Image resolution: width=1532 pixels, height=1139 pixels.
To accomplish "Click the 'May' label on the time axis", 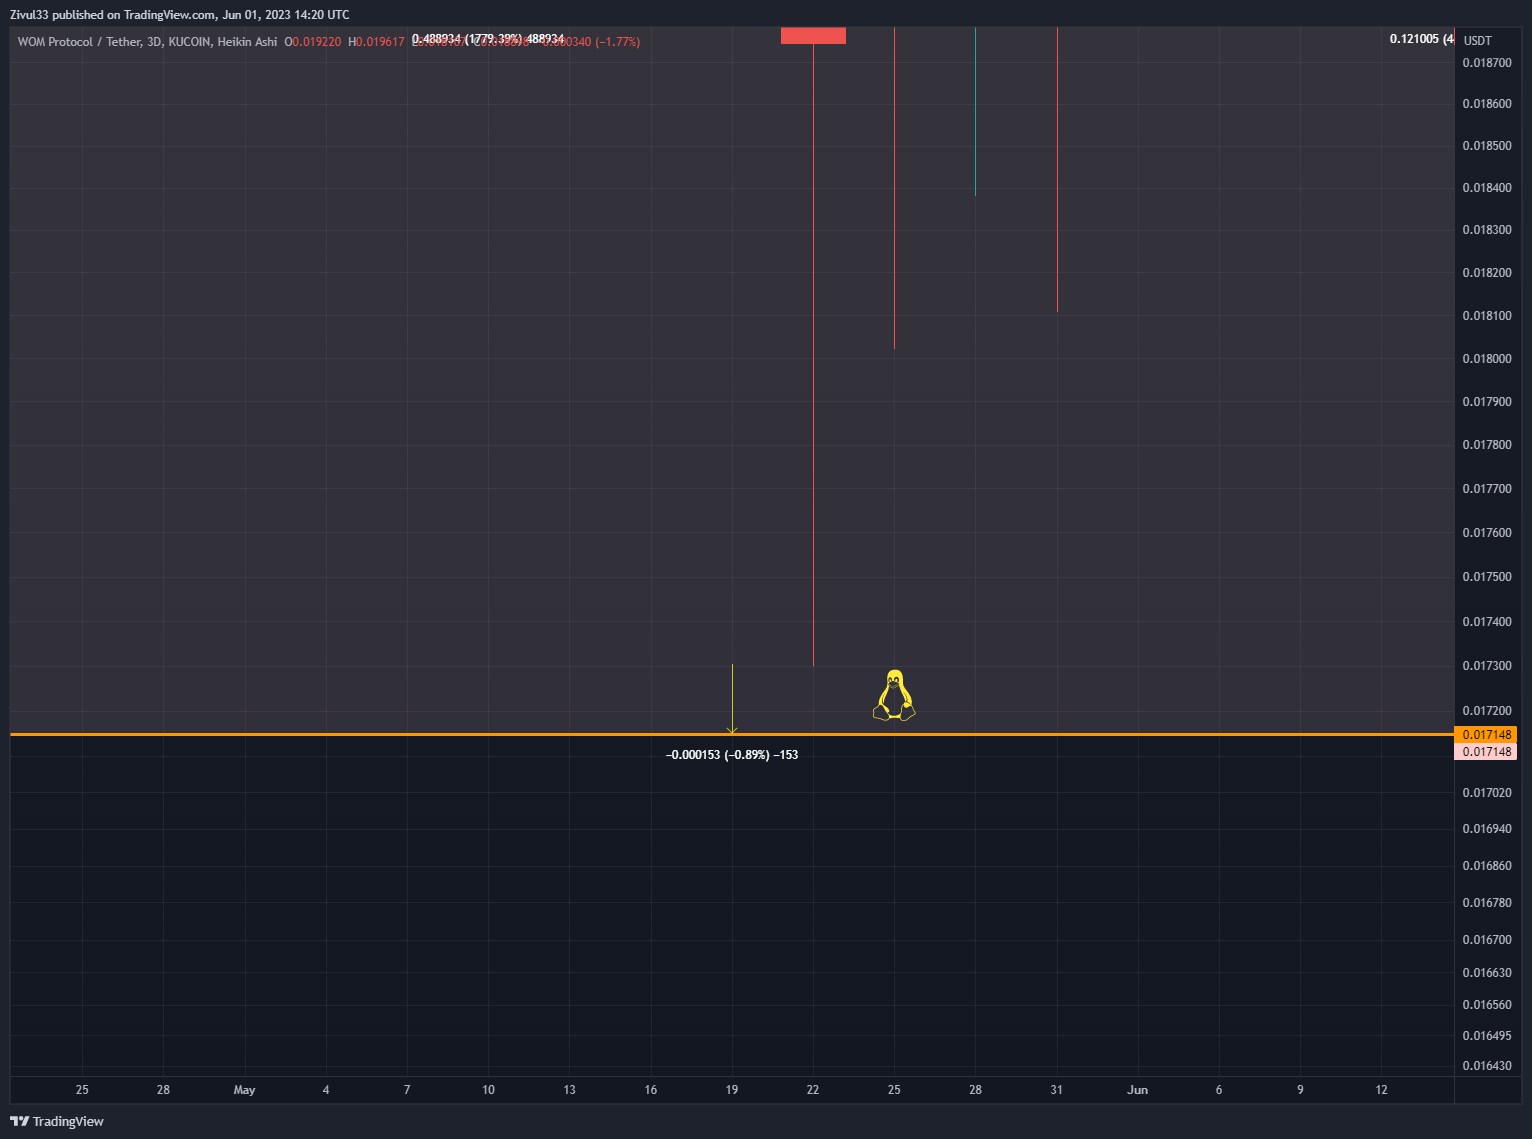I will click(x=244, y=1090).
